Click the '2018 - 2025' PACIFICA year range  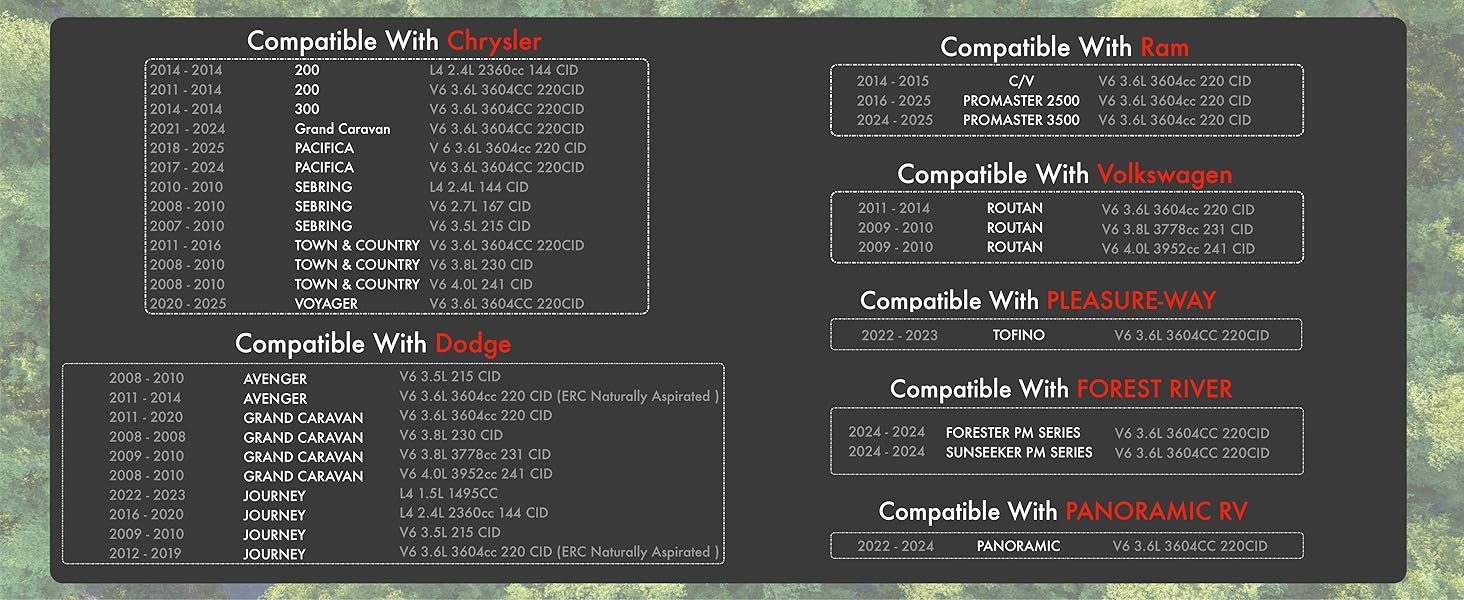(x=187, y=148)
